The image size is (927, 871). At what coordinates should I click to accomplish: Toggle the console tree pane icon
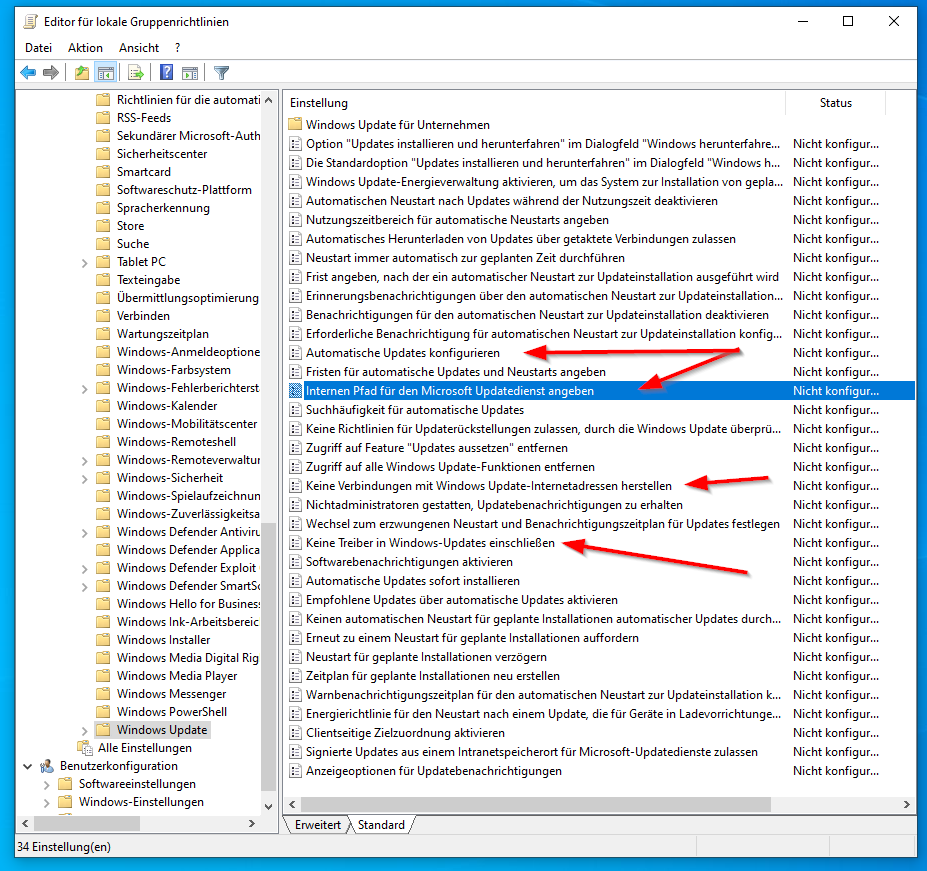tap(106, 73)
